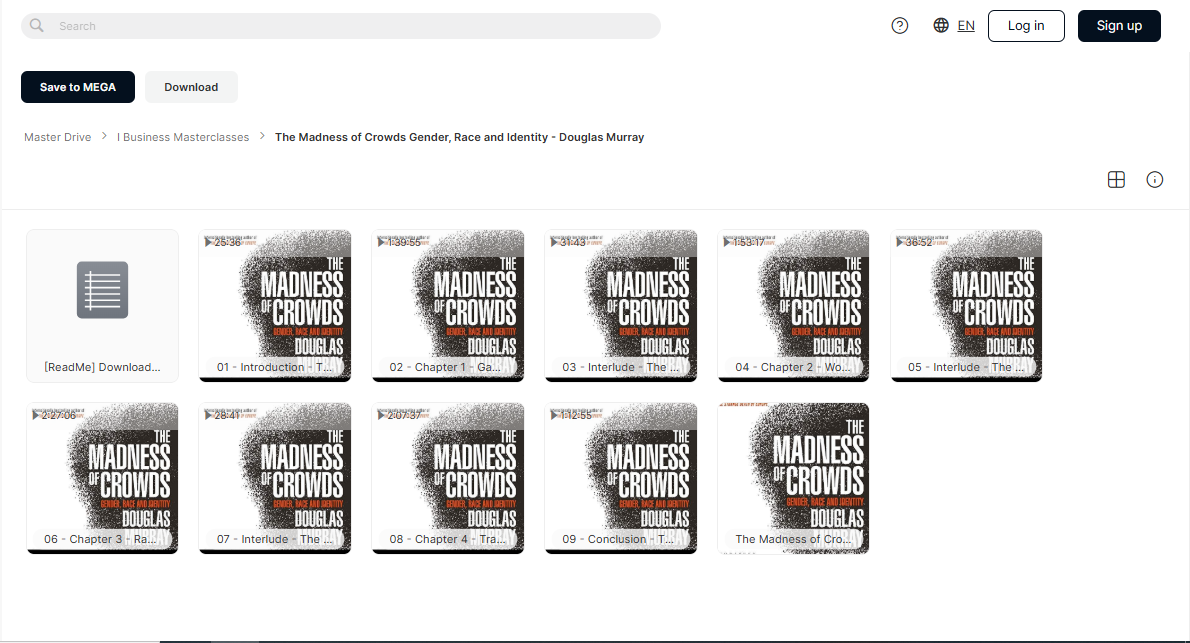Go to Master Drive breadcrumb
The image size is (1190, 643).
pyautogui.click(x=58, y=137)
